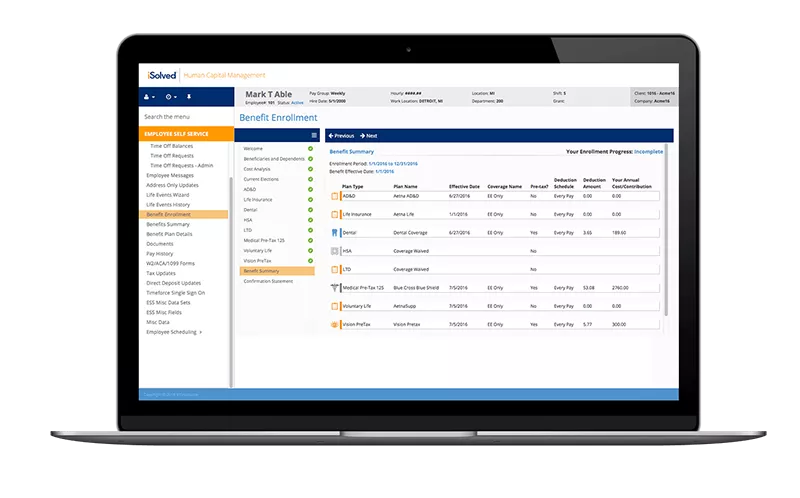This screenshot has width=800, height=498.
Task: Click the benefit summary vertical scrollbar
Action: tap(666, 230)
